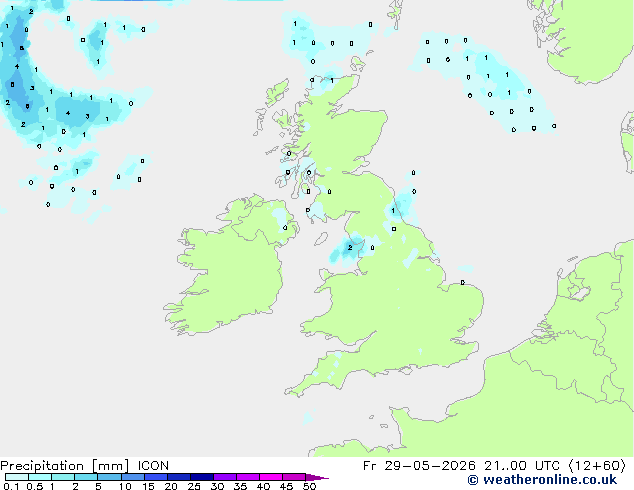Screen dimensions: 634x490
Task: Click the '30' legend scale label
Action: [x=217, y=486]
